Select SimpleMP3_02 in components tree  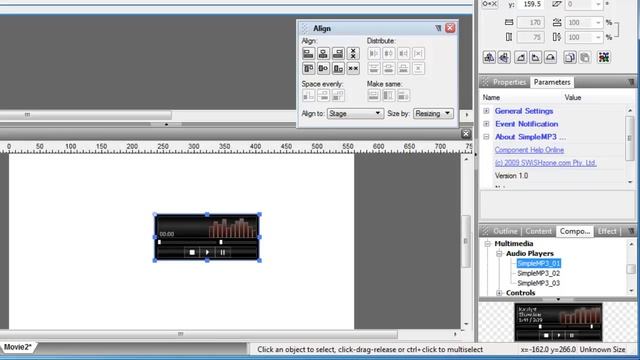click(538, 273)
